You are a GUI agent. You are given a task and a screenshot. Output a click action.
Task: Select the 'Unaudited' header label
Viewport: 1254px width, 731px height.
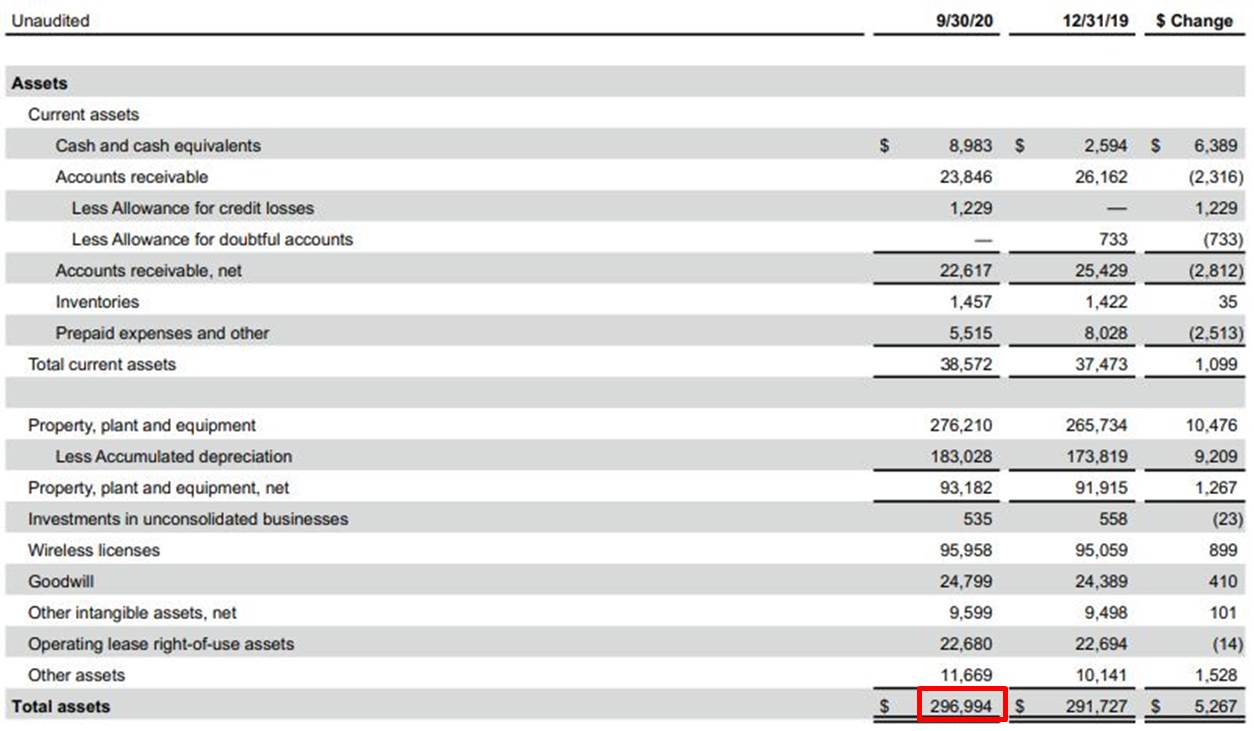50,20
